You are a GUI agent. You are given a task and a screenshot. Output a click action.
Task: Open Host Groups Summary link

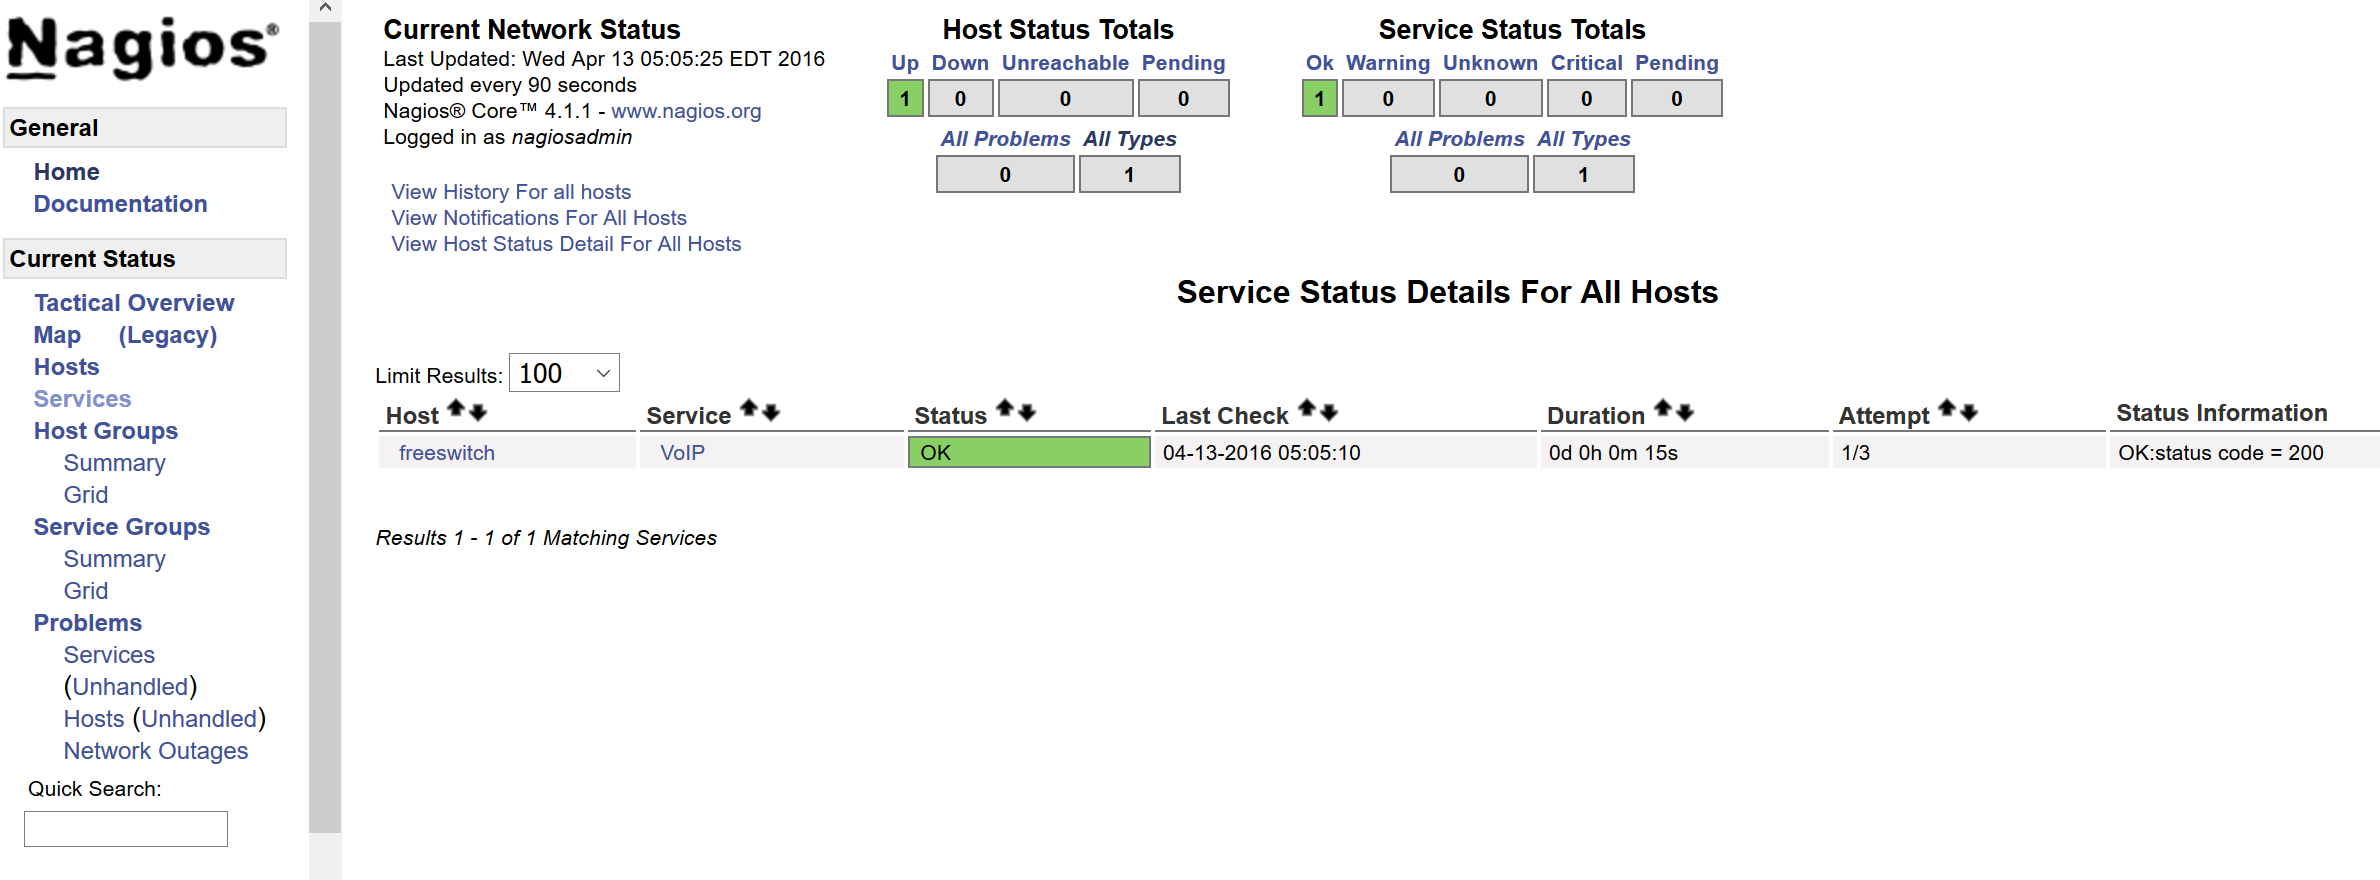point(115,463)
